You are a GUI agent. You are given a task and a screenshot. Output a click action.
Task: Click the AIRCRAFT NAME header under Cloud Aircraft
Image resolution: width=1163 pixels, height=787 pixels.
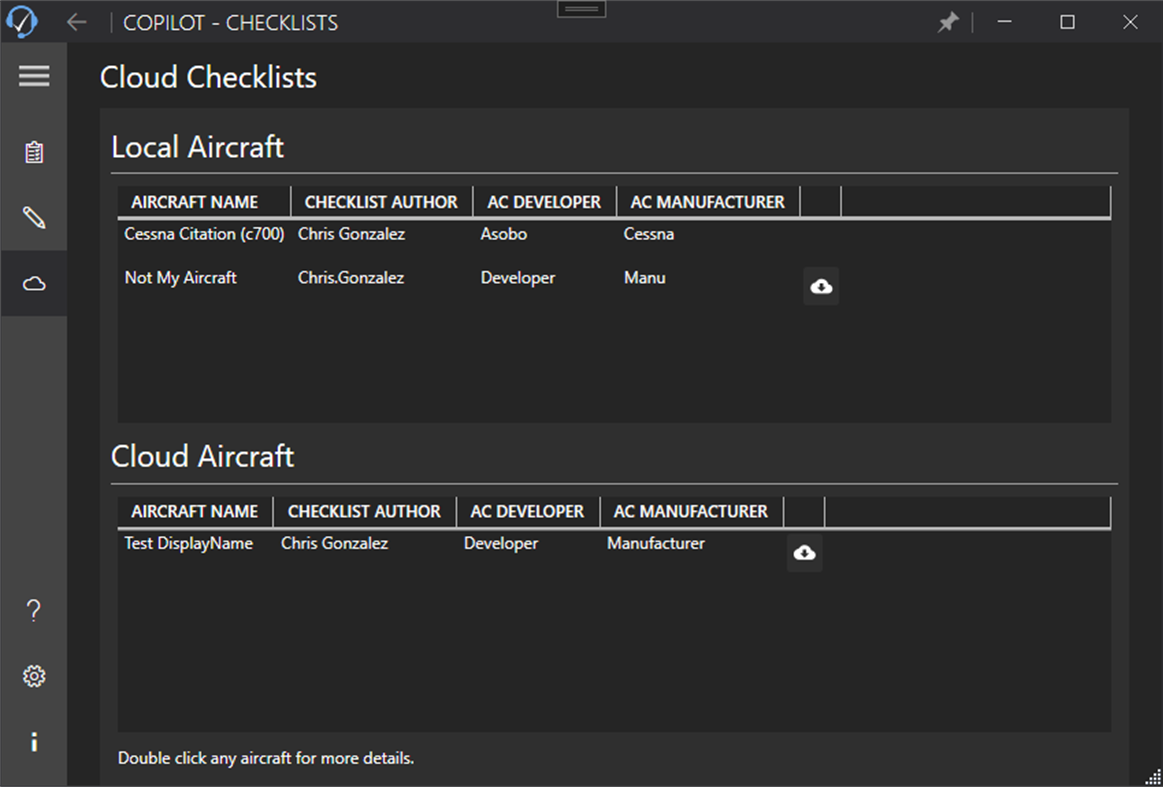[193, 511]
